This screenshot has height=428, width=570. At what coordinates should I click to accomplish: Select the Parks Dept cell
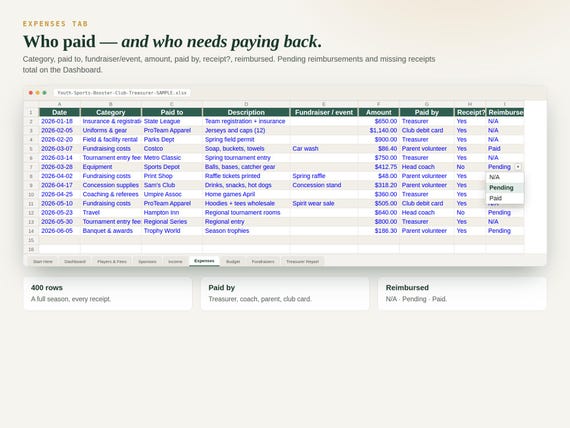pyautogui.click(x=172, y=140)
